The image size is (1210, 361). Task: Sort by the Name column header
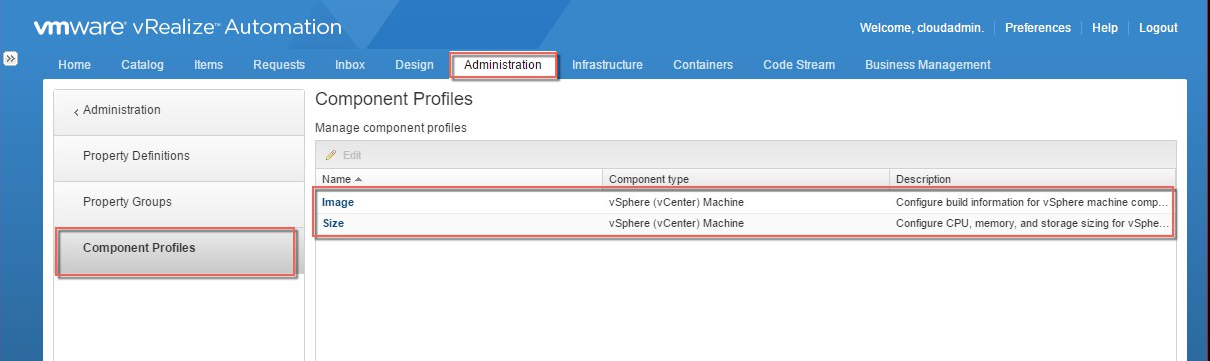pyautogui.click(x=459, y=179)
